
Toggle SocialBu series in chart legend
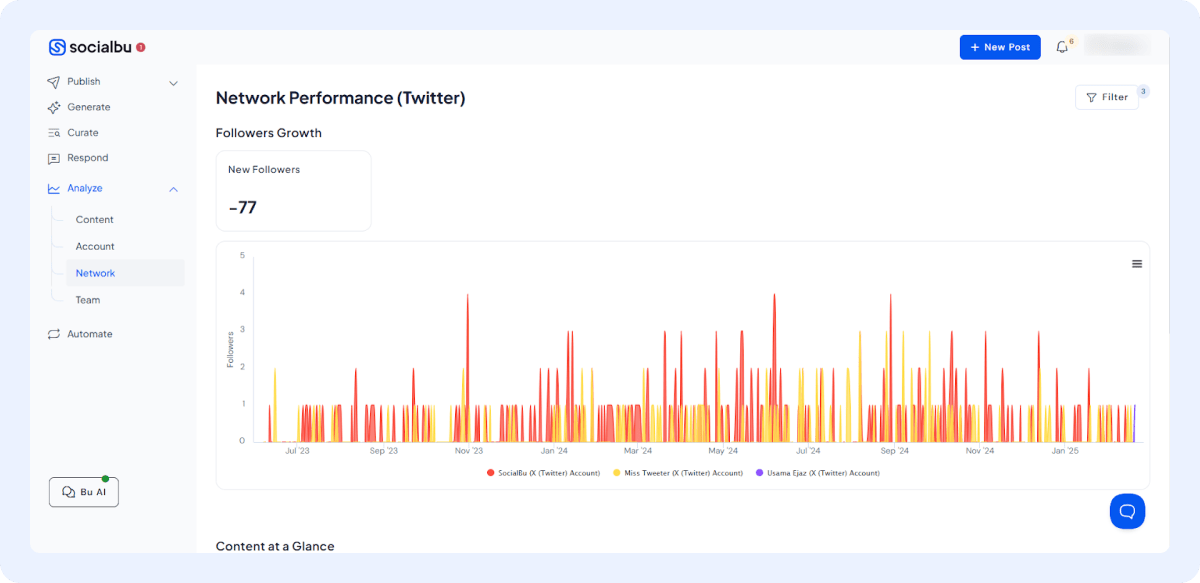click(543, 473)
